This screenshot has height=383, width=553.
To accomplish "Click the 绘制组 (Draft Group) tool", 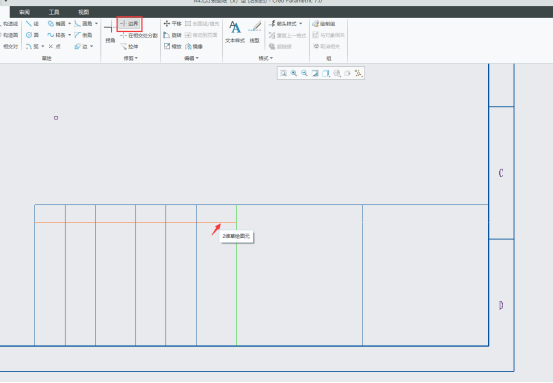I will [324, 24].
